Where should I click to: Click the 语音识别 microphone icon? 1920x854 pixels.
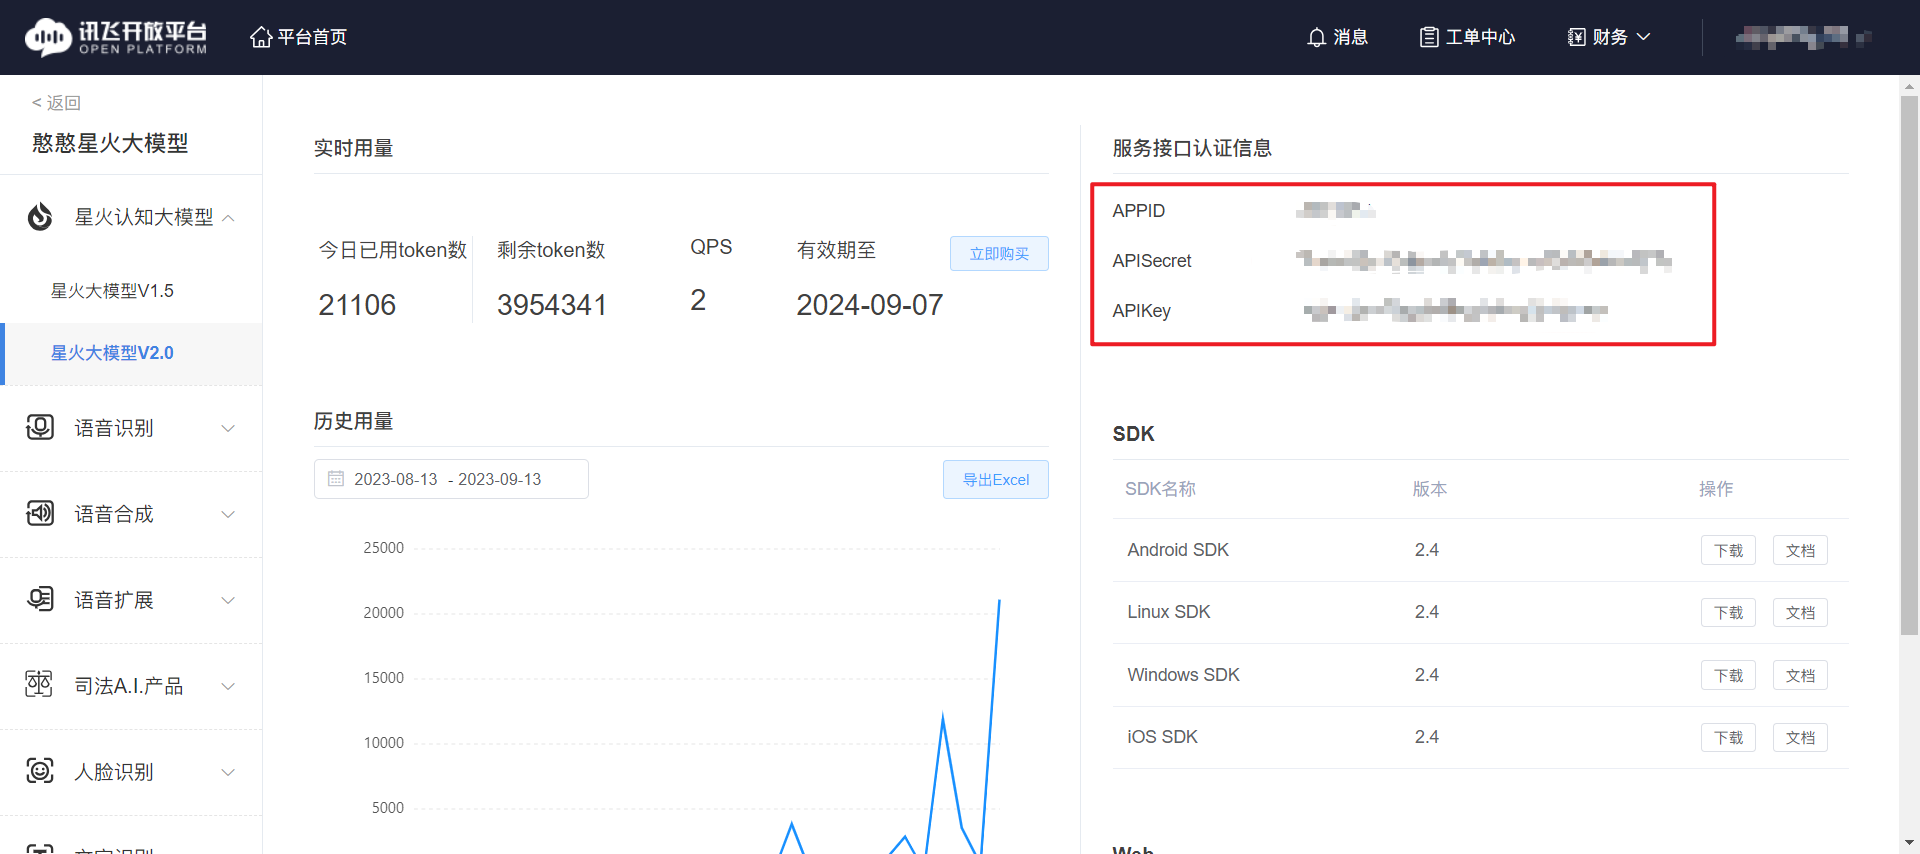40,428
